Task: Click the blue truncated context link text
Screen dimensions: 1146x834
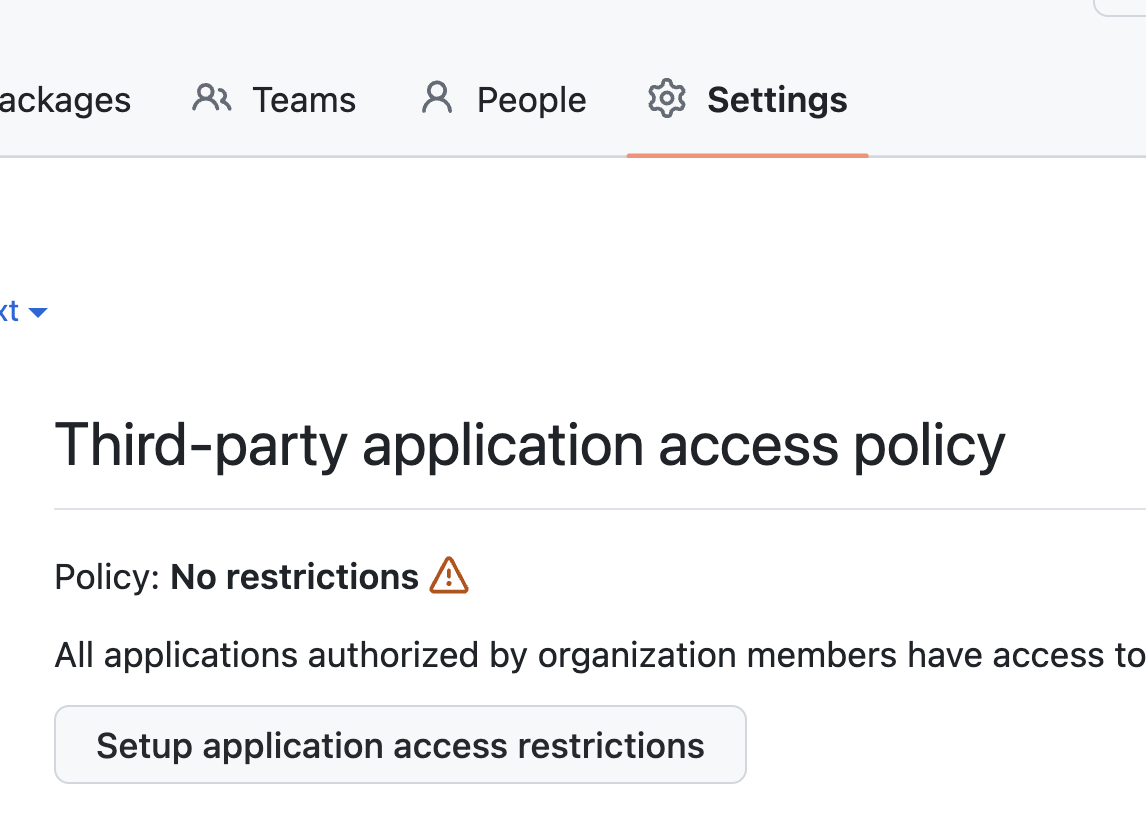Action: (9, 311)
